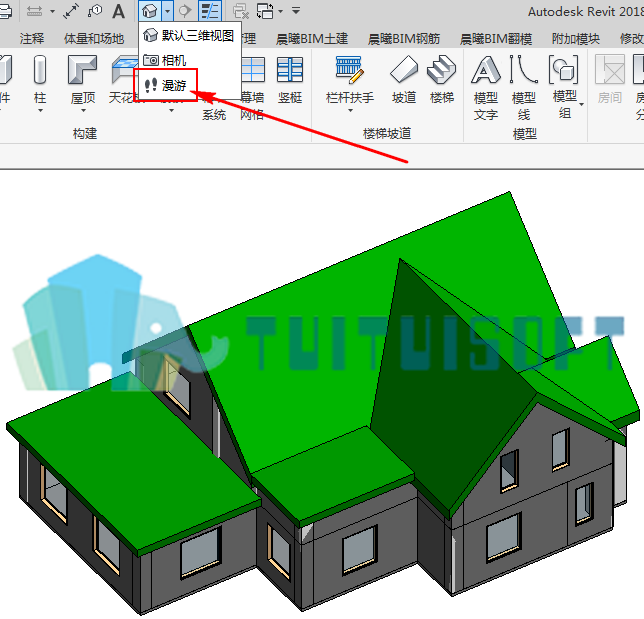644x619 pixels.
Task: Click close hidden windows icon
Action: (241, 11)
